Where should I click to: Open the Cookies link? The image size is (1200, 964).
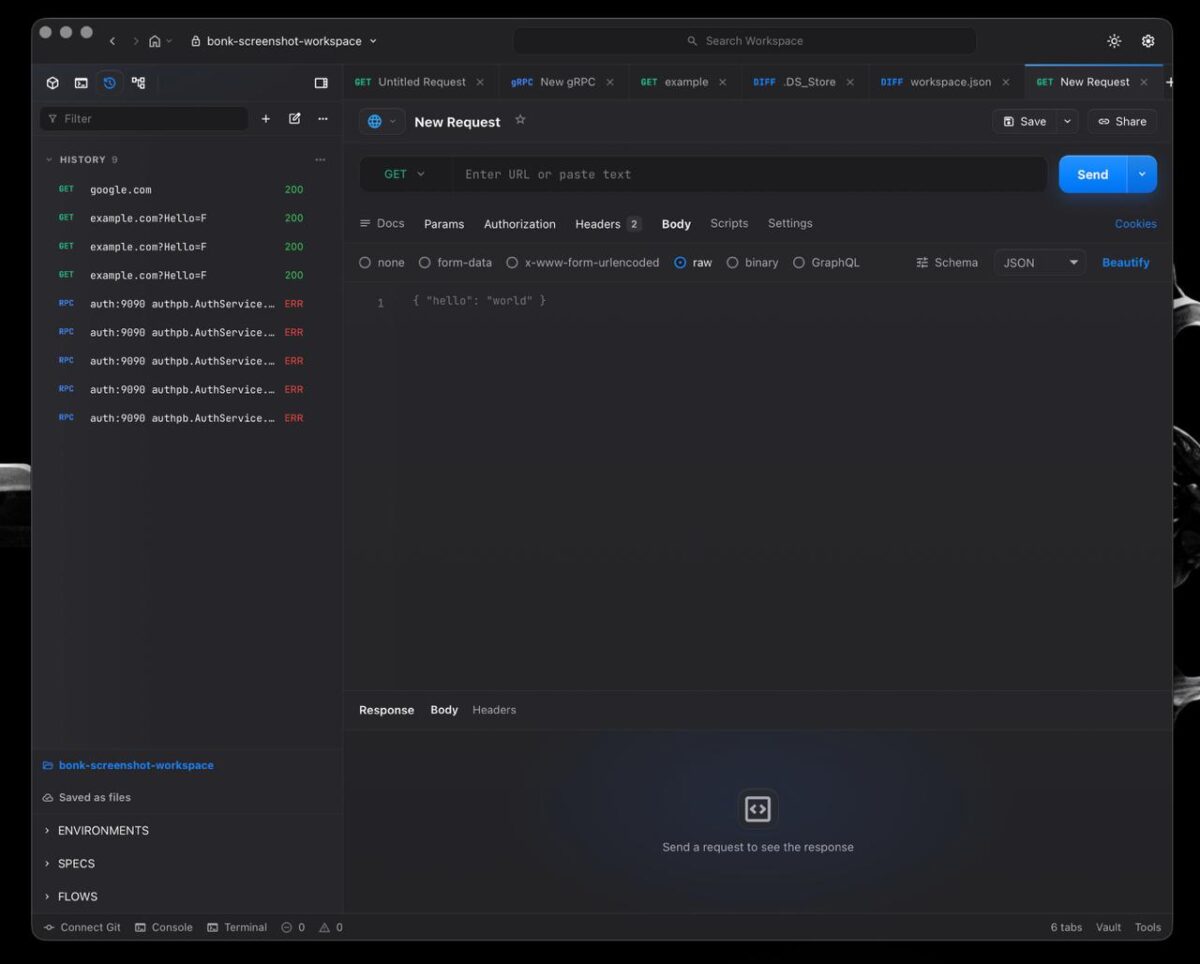tap(1136, 224)
